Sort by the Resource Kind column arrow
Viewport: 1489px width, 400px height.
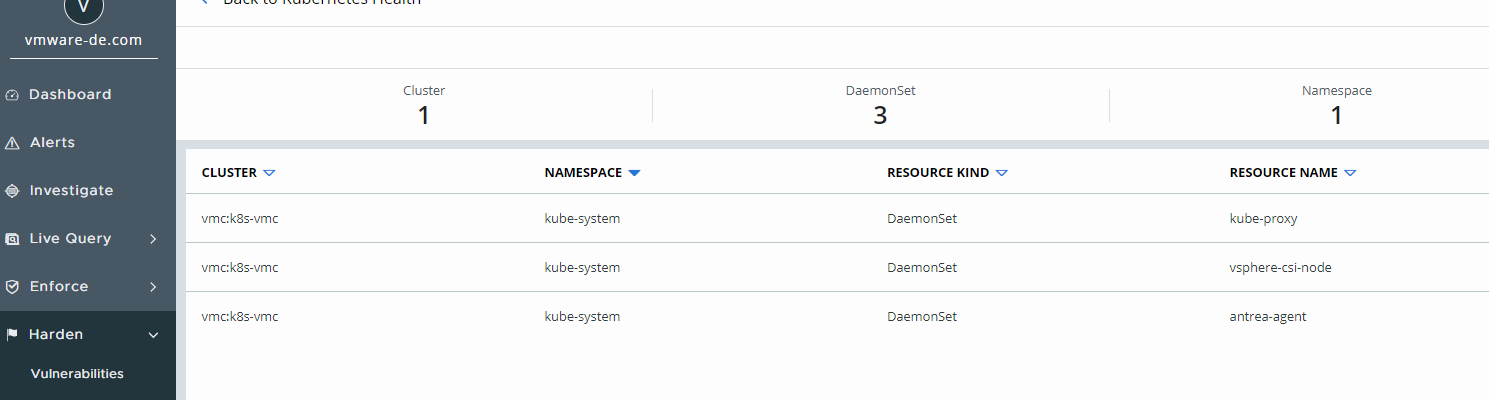click(x=1002, y=173)
